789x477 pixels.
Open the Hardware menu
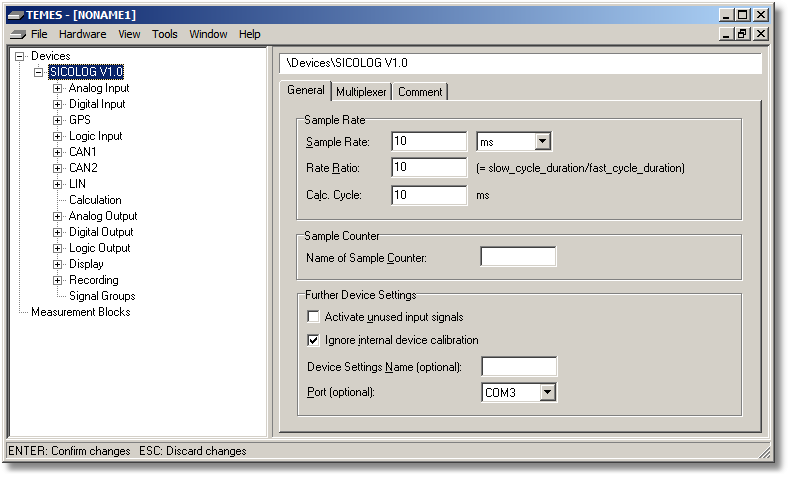[83, 34]
